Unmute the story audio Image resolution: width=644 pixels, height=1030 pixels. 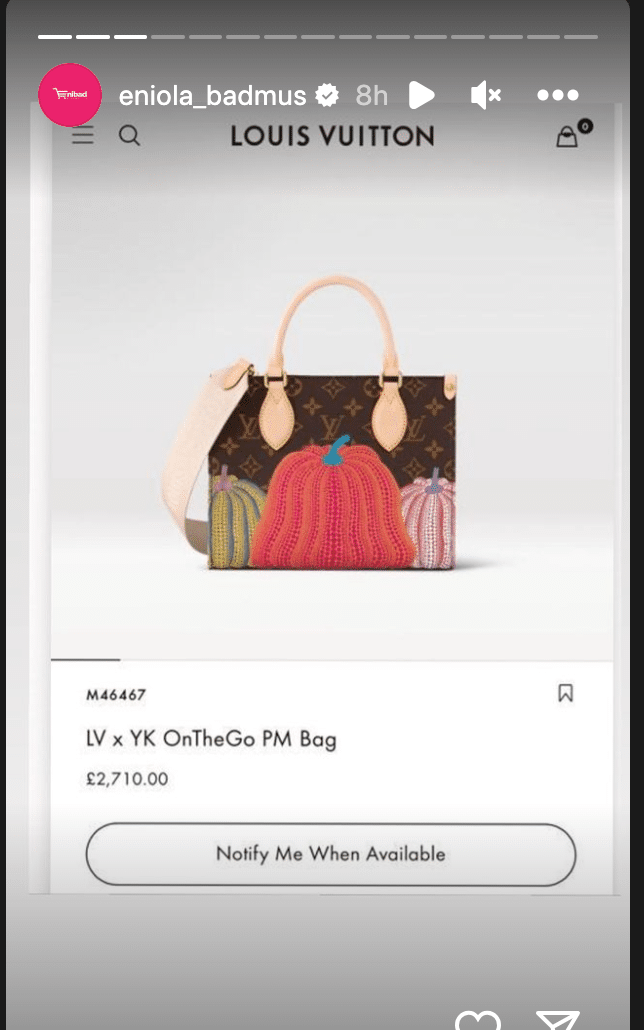tap(486, 96)
